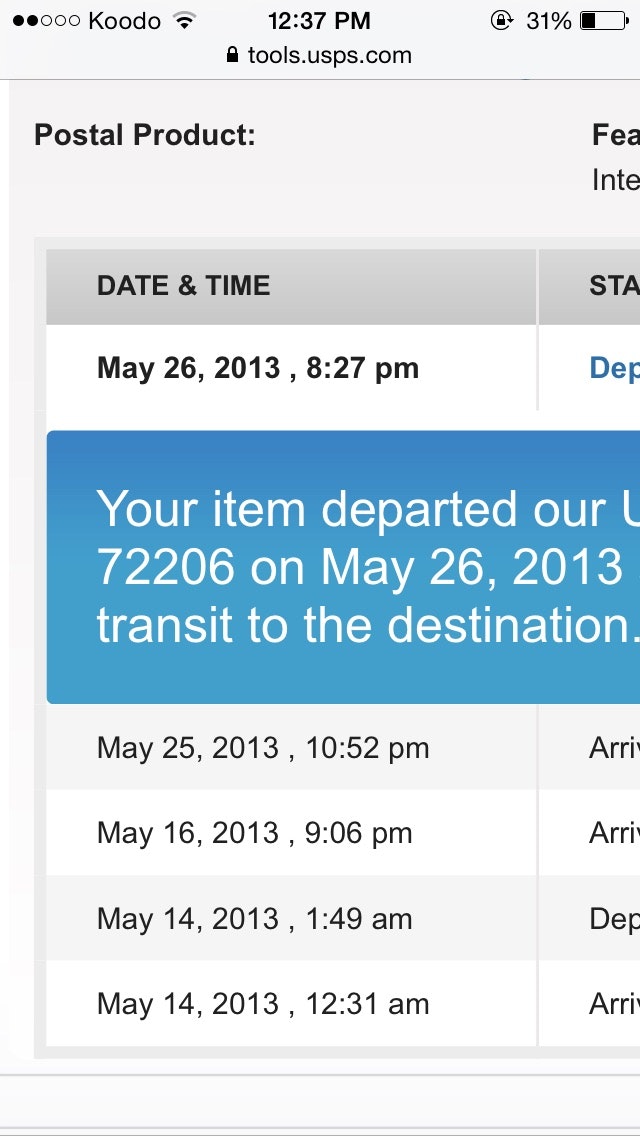Image resolution: width=640 pixels, height=1136 pixels.
Task: Tap the cellular signal dots
Action: (45, 20)
